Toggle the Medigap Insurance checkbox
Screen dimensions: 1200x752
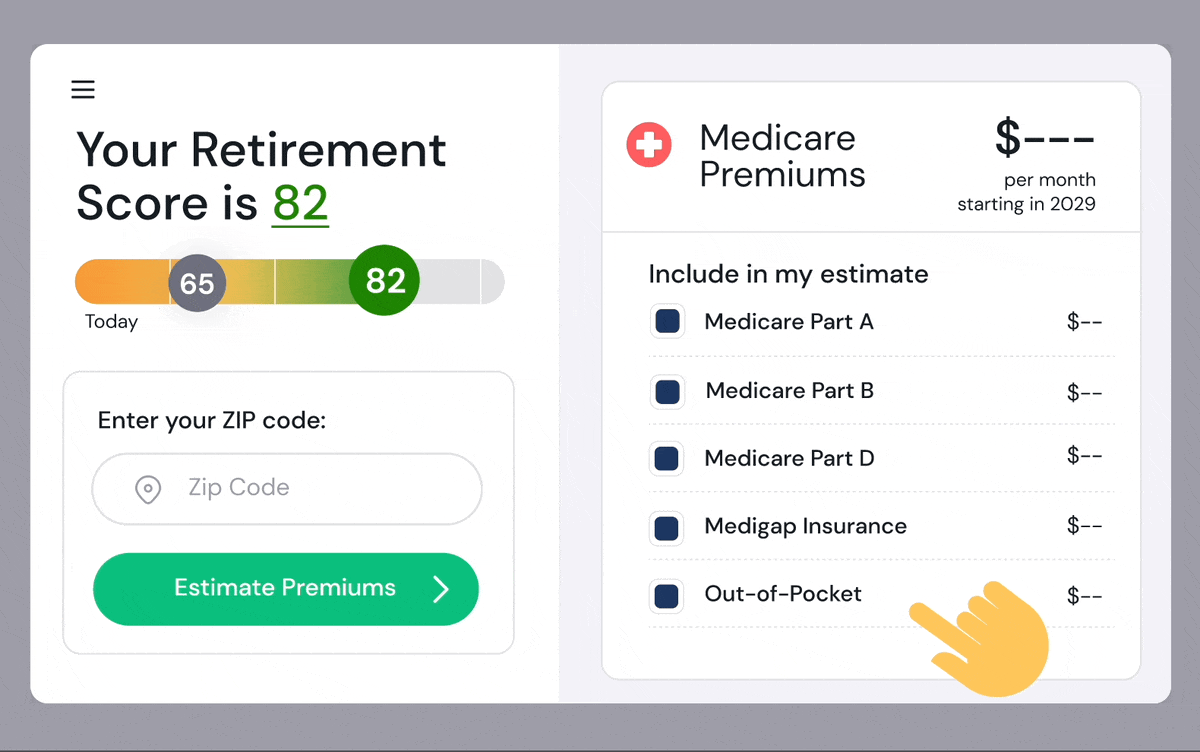click(x=667, y=527)
